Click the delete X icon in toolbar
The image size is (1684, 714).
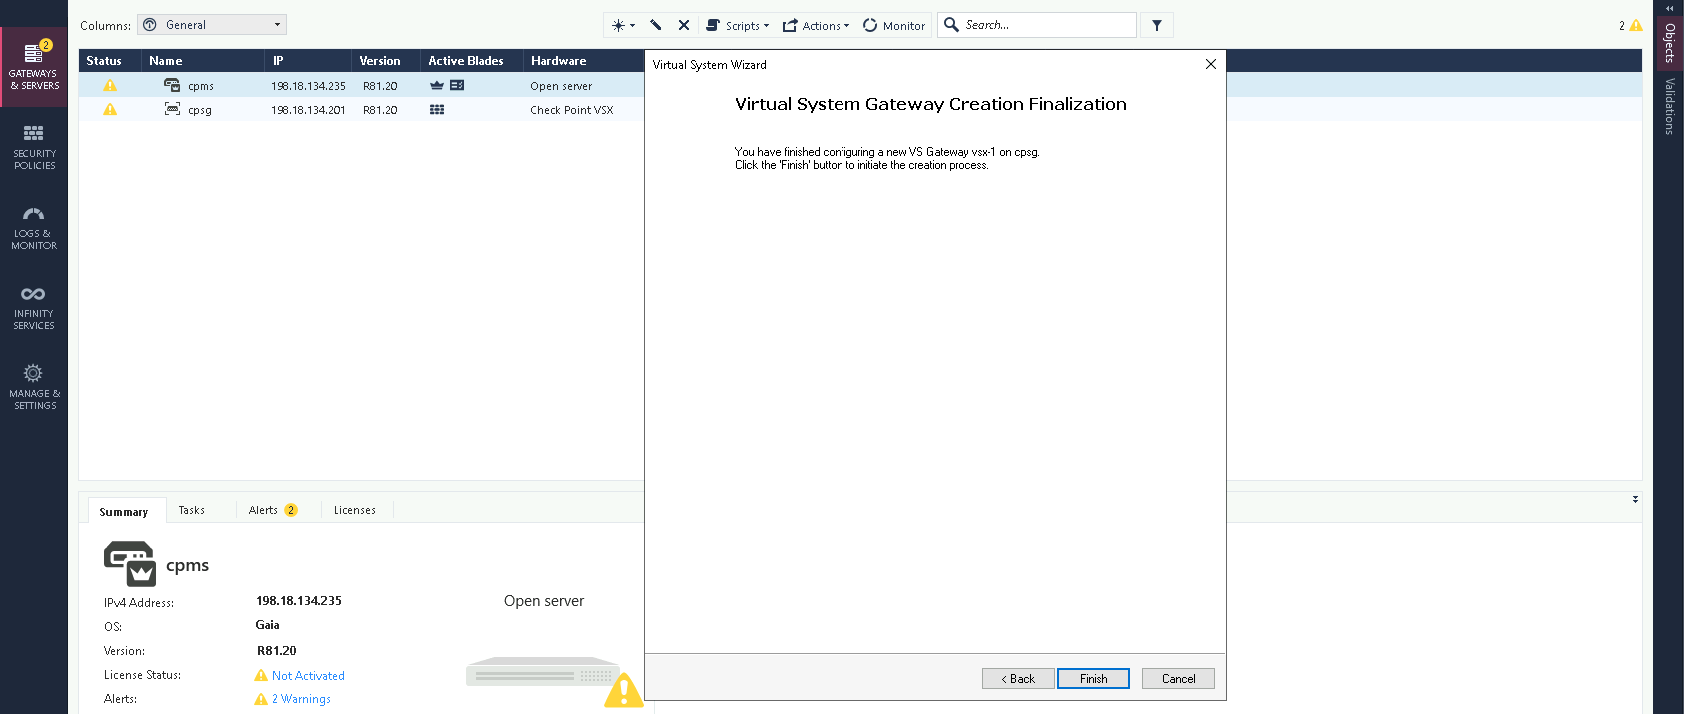pyautogui.click(x=684, y=25)
